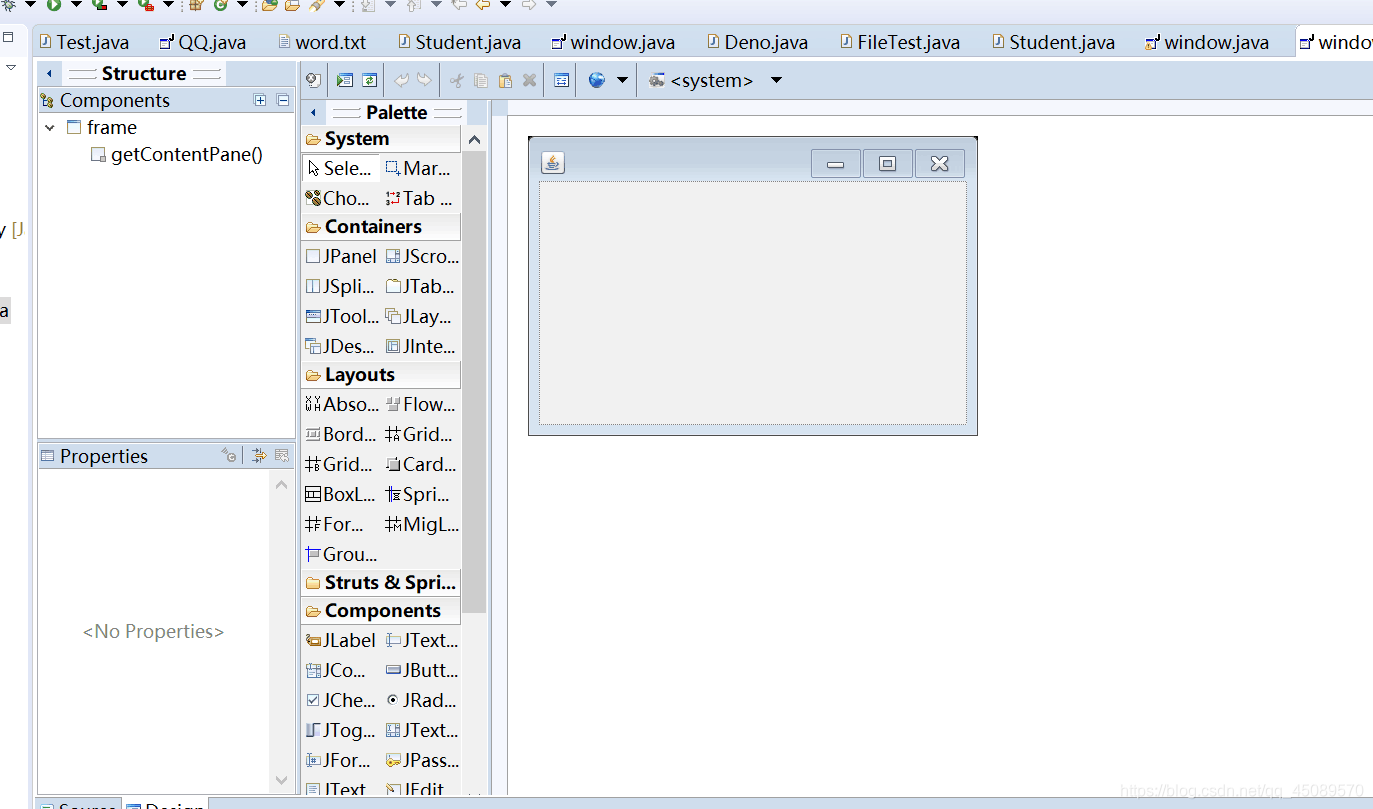
Task: Collapse the Components palette category
Action: [x=380, y=611]
